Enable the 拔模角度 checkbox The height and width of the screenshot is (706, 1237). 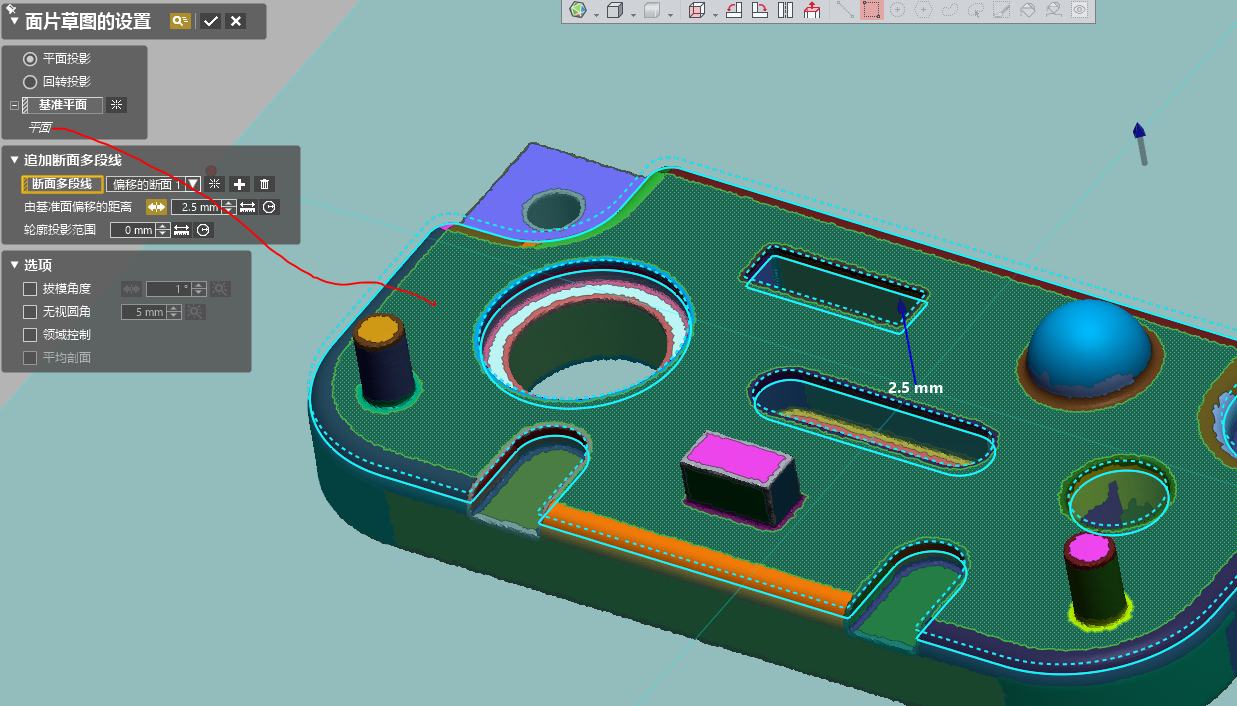tap(30, 289)
